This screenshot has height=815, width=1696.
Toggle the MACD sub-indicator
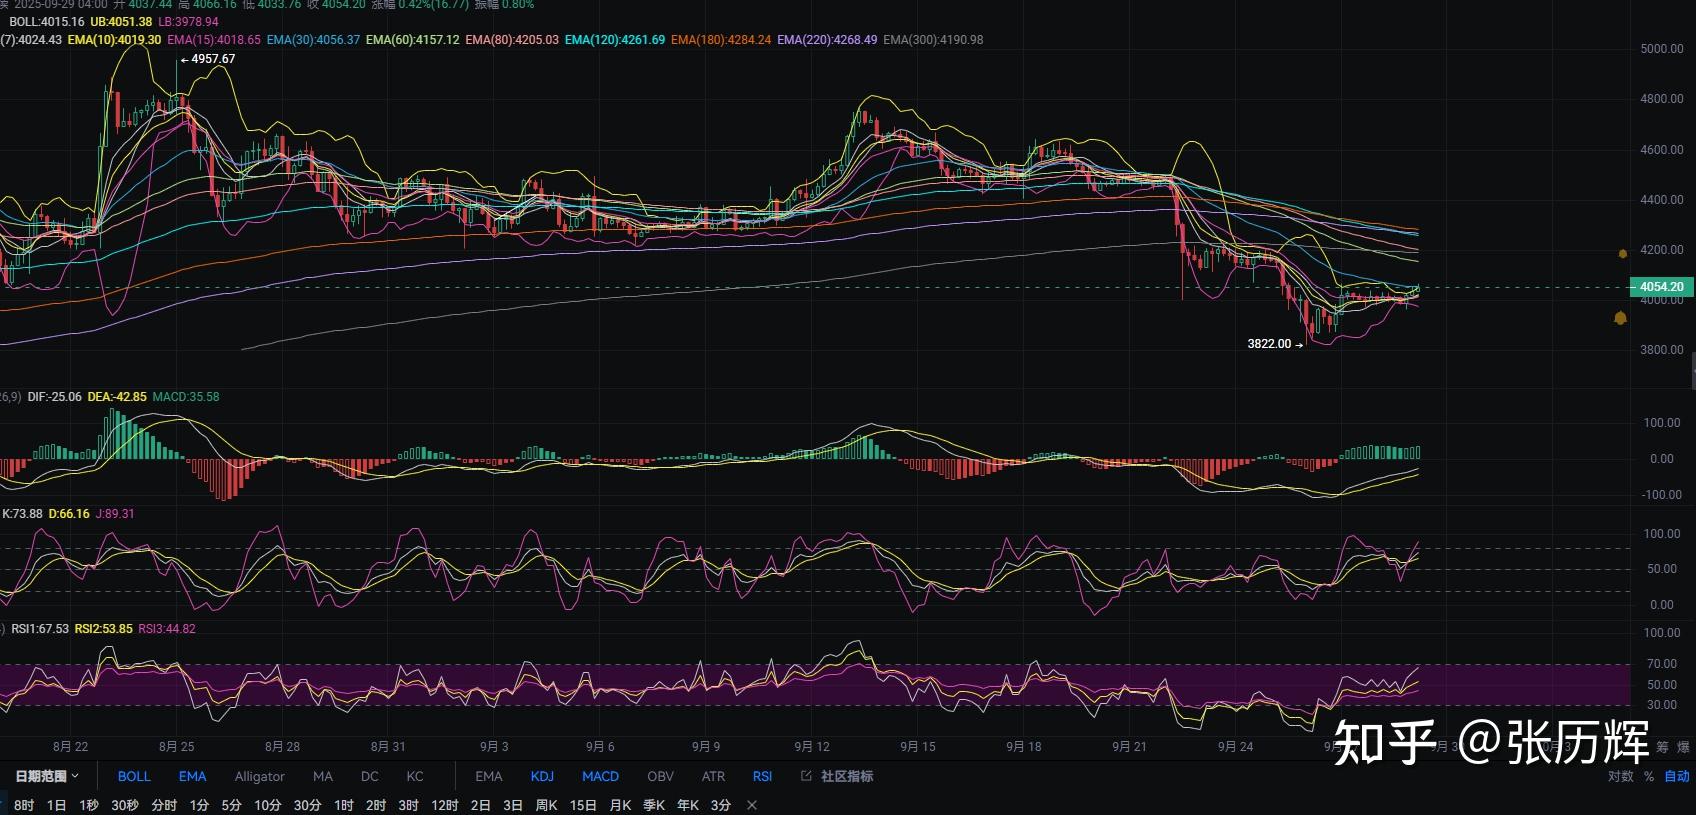pyautogui.click(x=600, y=776)
